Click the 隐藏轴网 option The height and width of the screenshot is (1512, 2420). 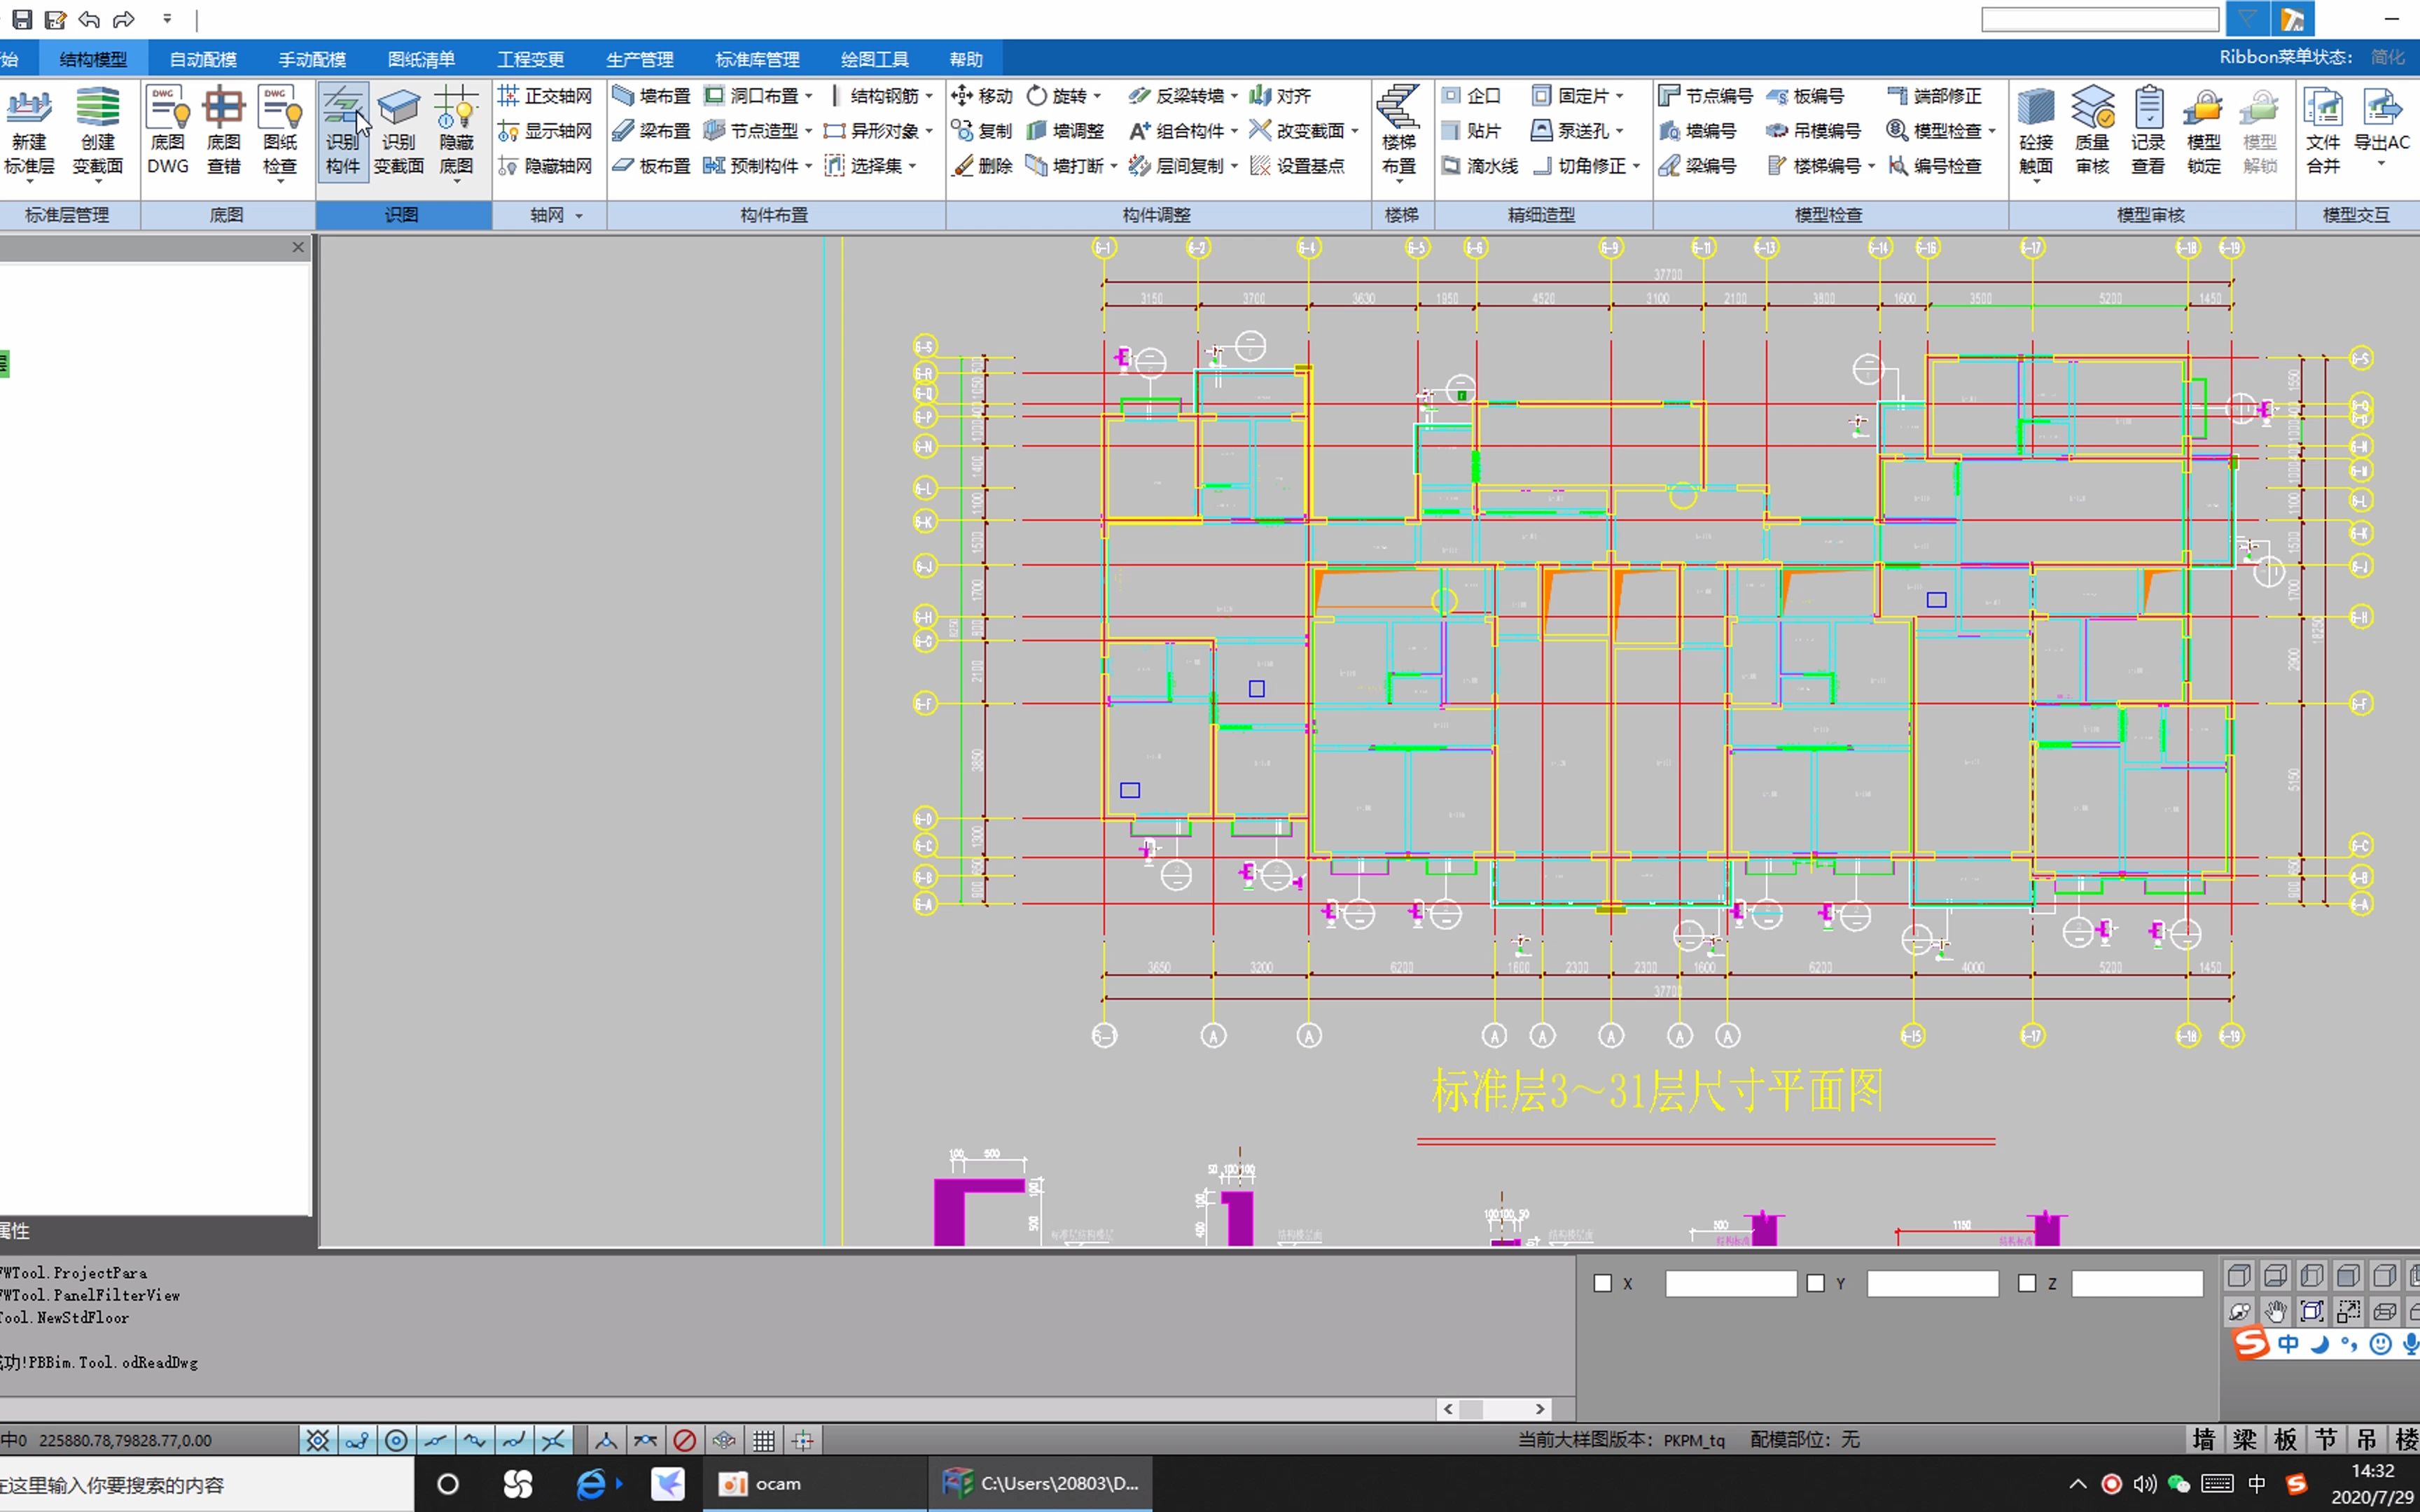point(545,166)
